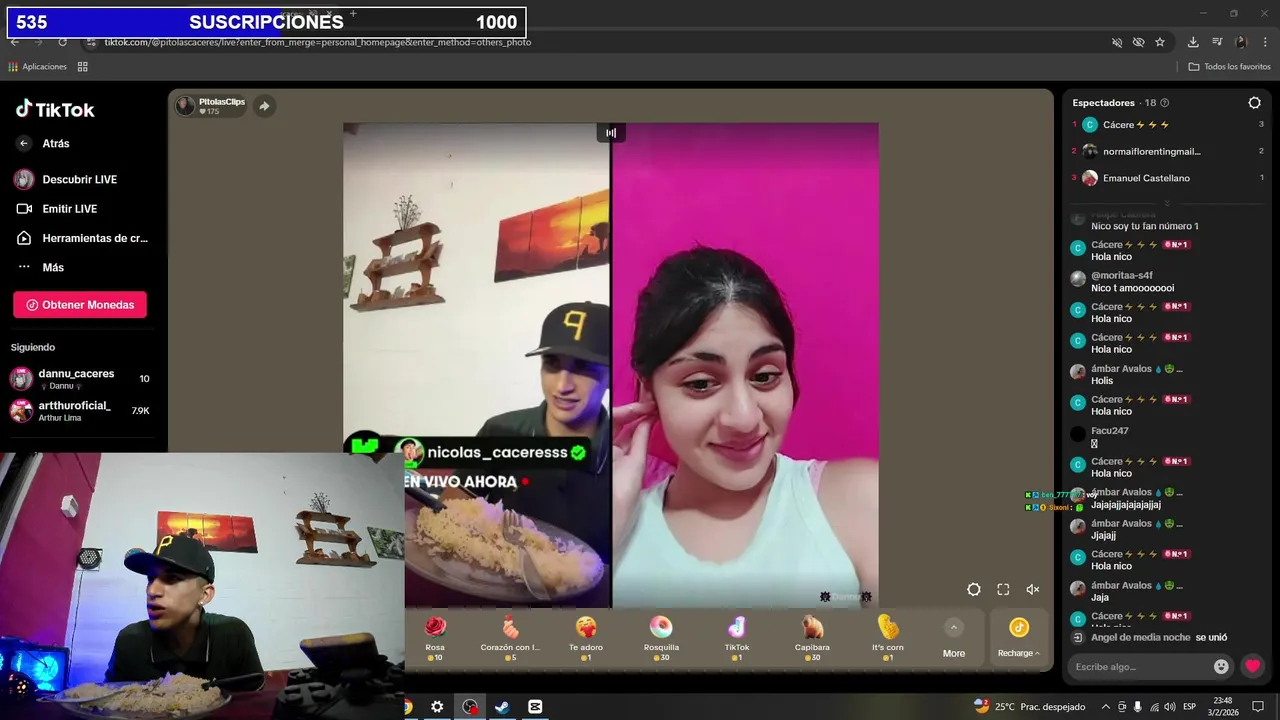Screen dimensions: 1280x720
Task: Click the PitolasClips streamer profile avatar
Action: pyautogui.click(x=185, y=105)
